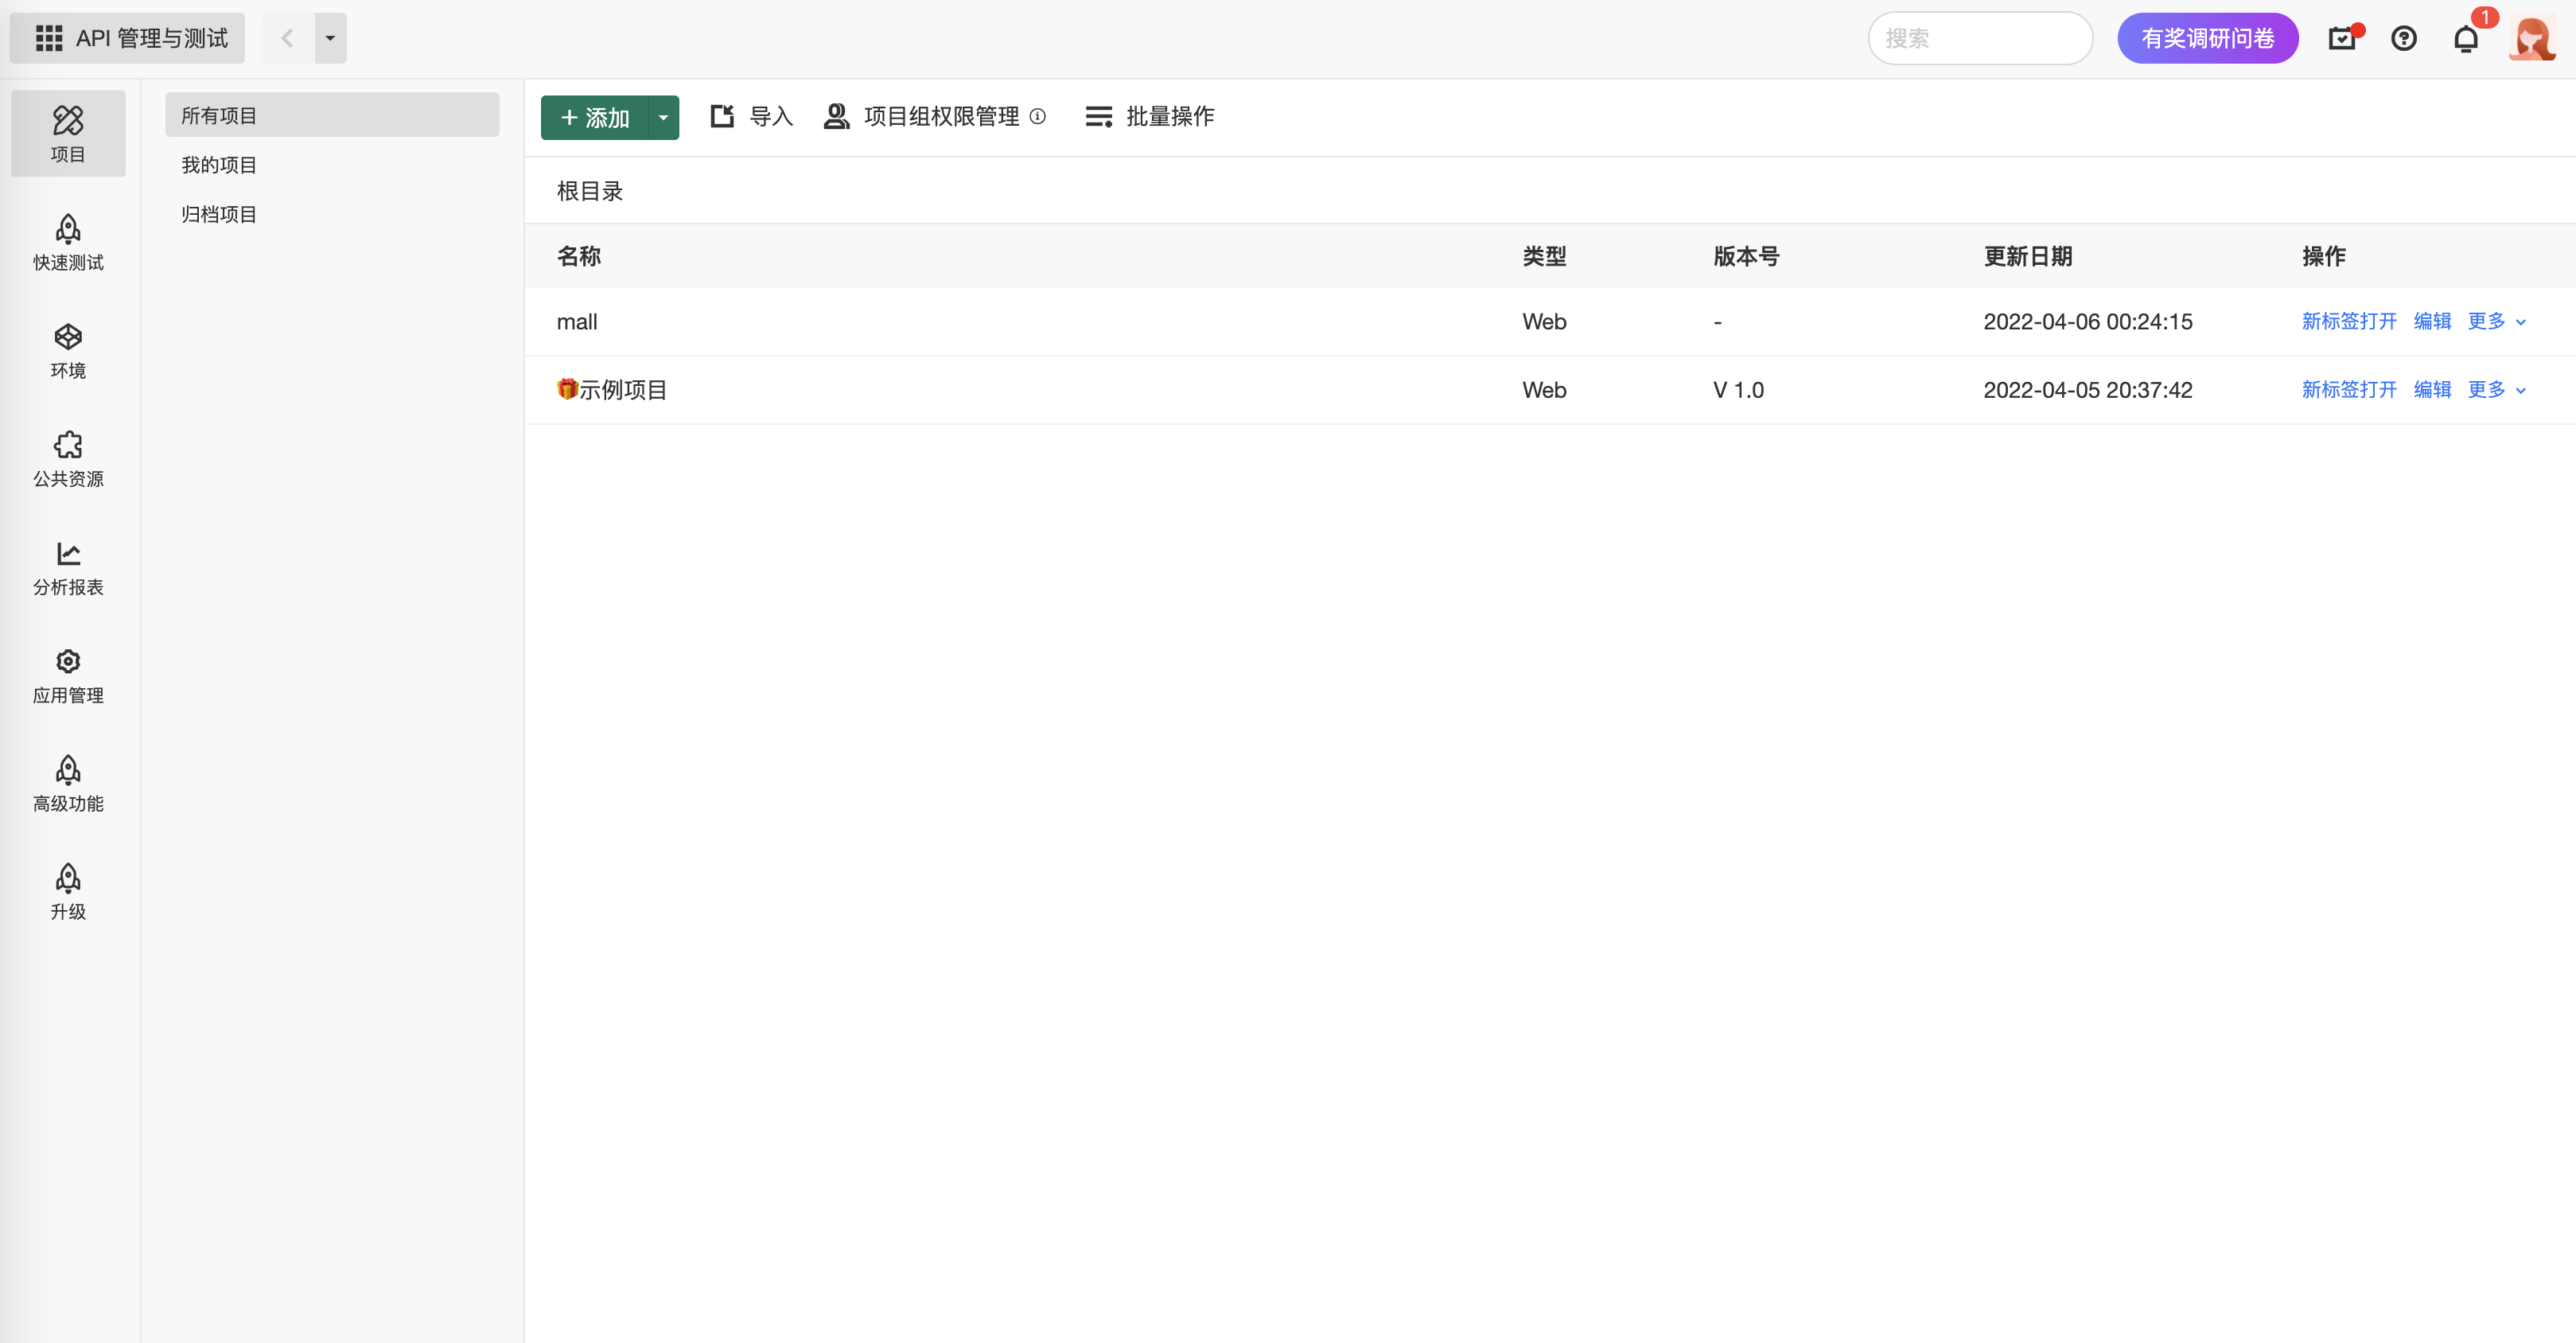The image size is (2576, 1343).
Task: Select 我的项目 in the project list
Action: [219, 165]
